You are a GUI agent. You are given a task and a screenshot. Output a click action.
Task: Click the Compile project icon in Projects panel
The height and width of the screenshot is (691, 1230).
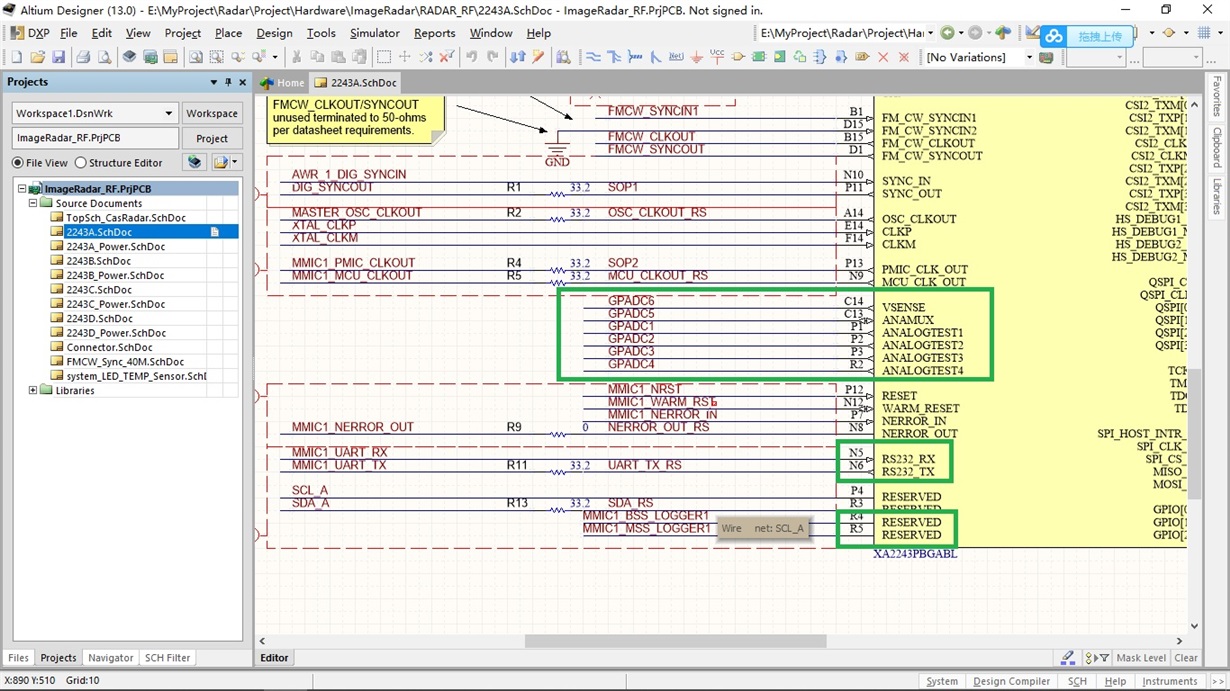click(195, 162)
